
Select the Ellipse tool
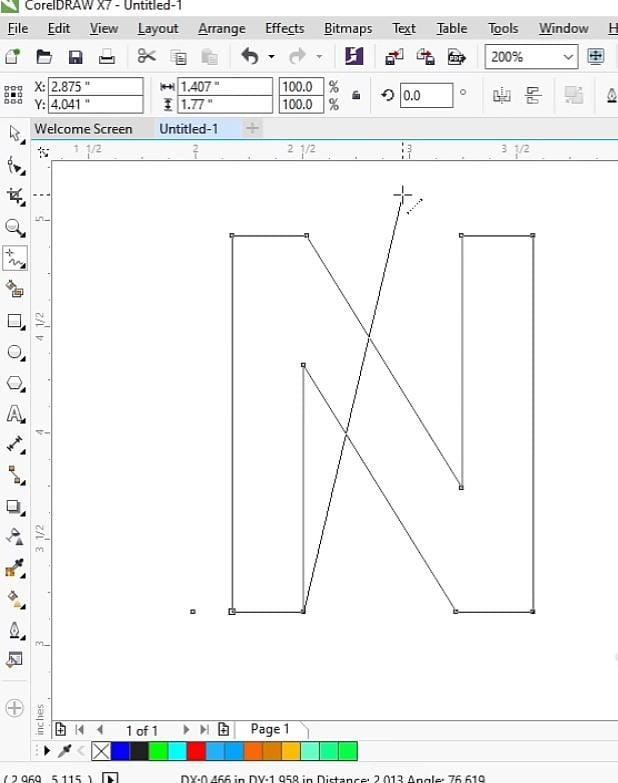click(15, 353)
